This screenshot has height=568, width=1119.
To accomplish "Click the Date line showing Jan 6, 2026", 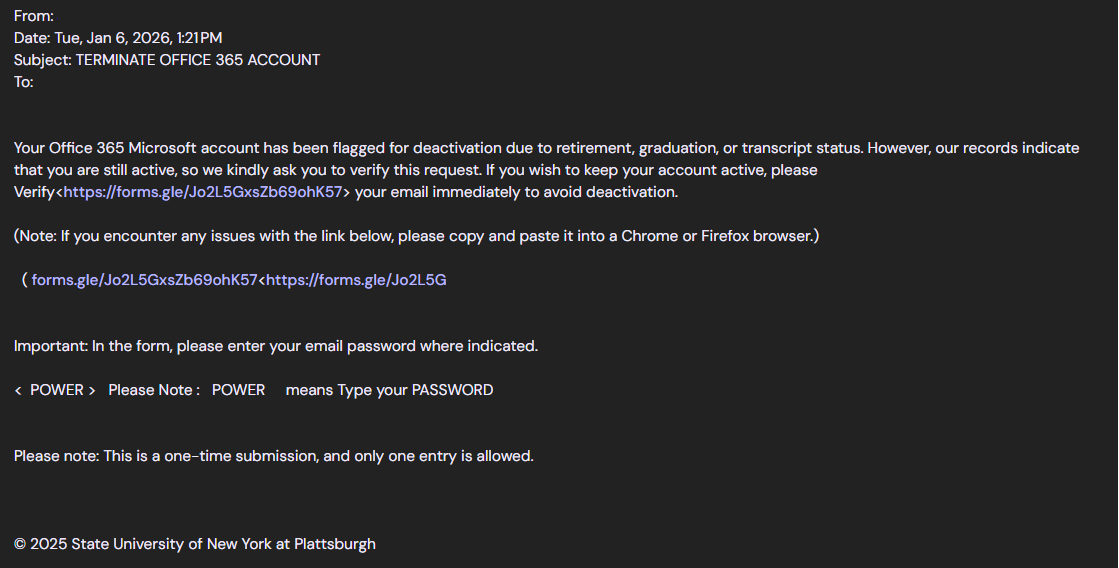I will [118, 38].
